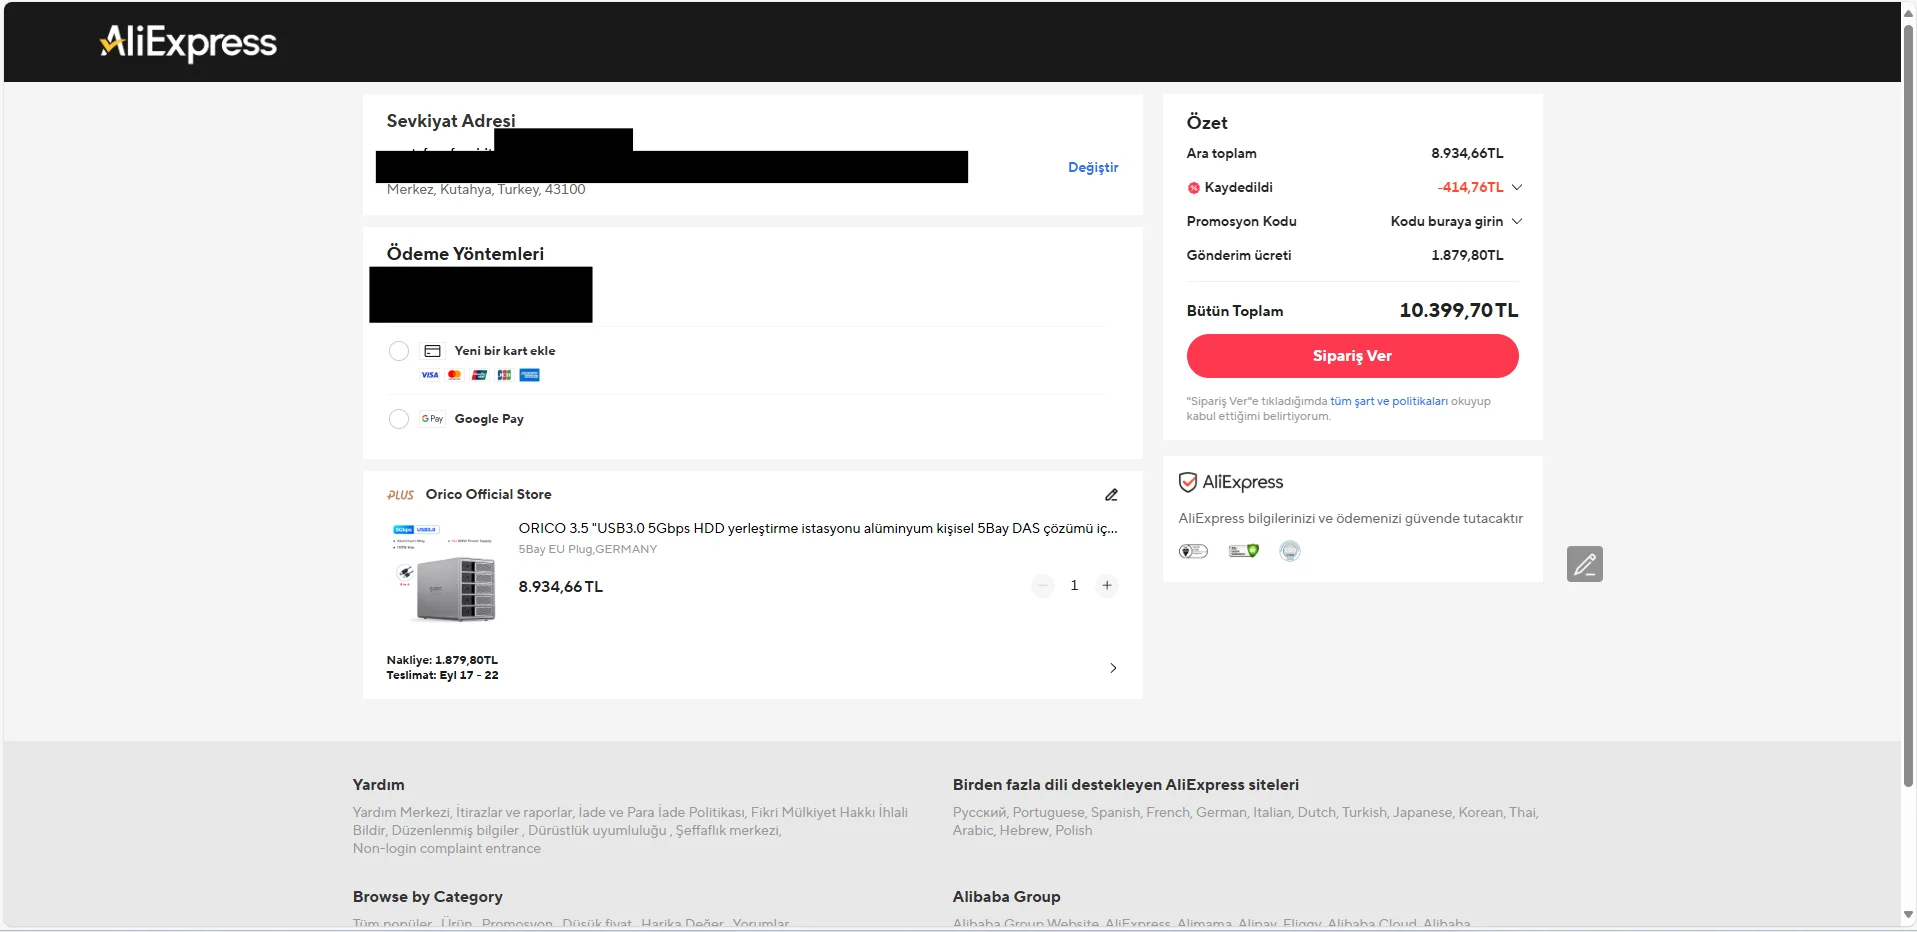
Task: Switch to the Portuguese language site
Action: coord(1049,813)
